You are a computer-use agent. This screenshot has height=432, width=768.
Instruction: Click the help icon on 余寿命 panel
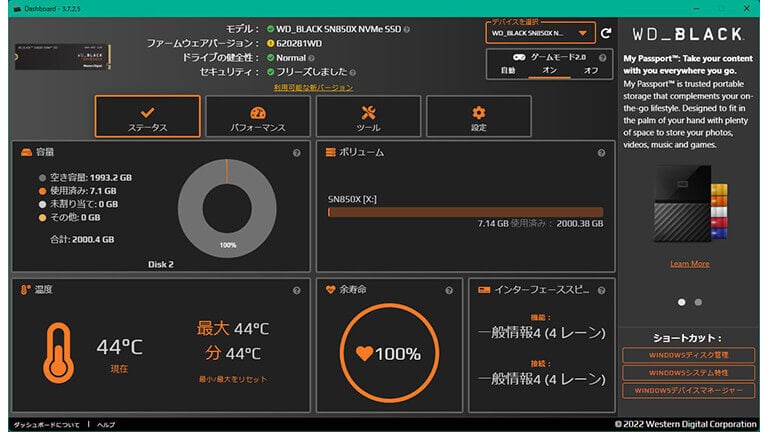(450, 290)
